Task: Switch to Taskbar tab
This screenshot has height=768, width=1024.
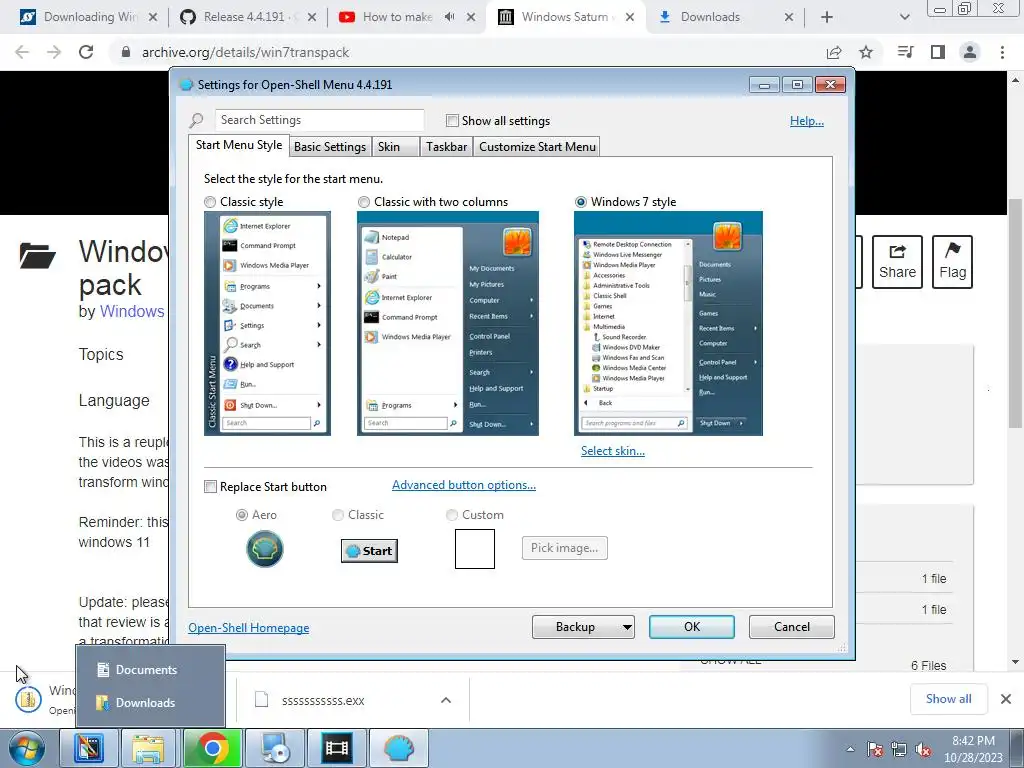Action: tap(447, 147)
